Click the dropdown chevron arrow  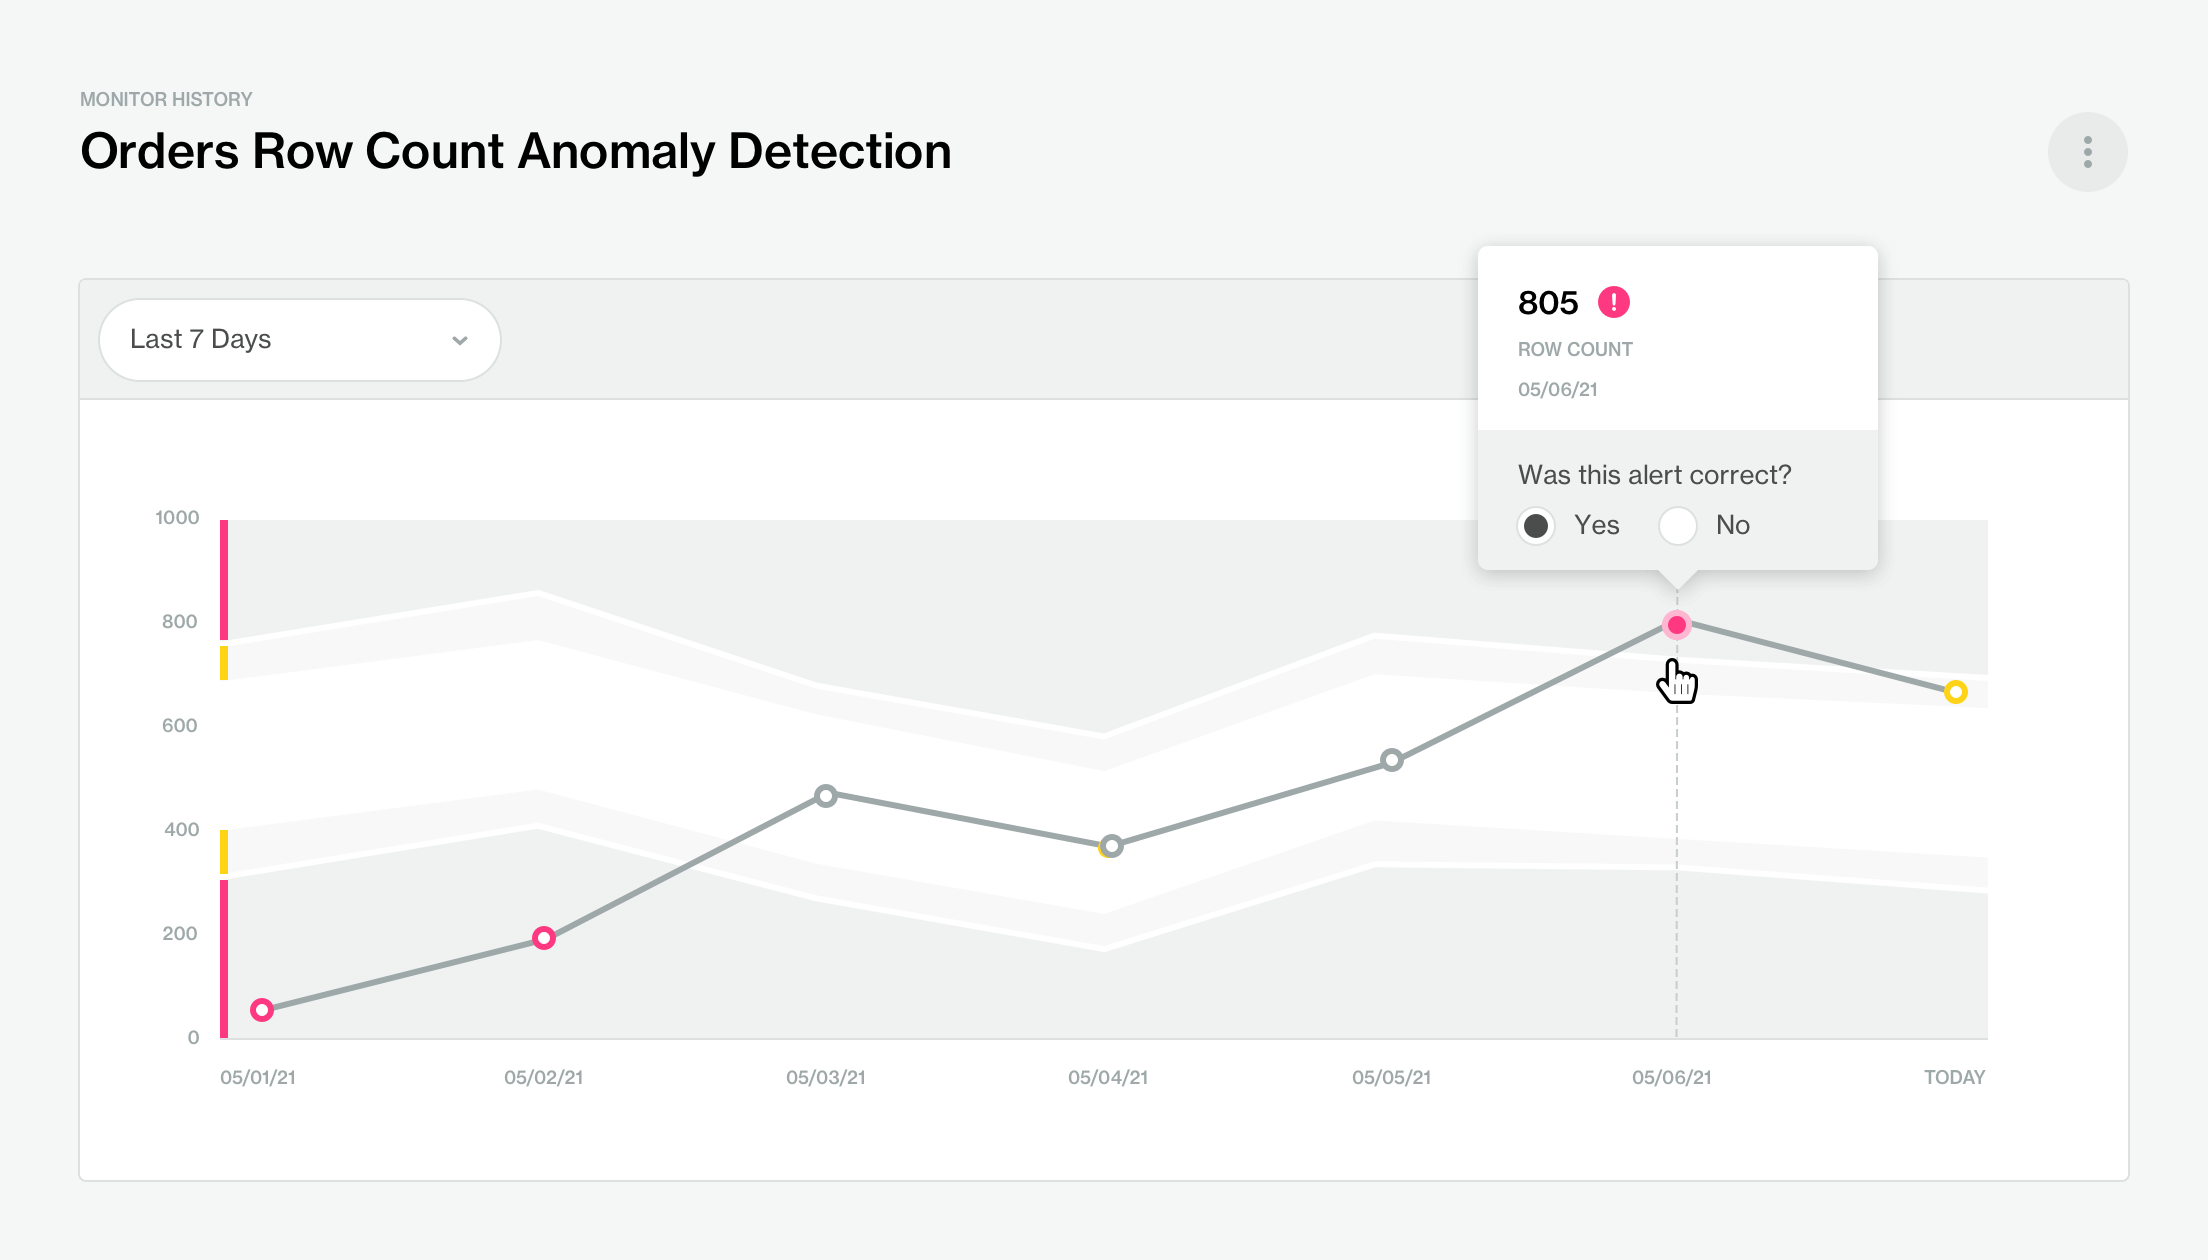point(460,341)
